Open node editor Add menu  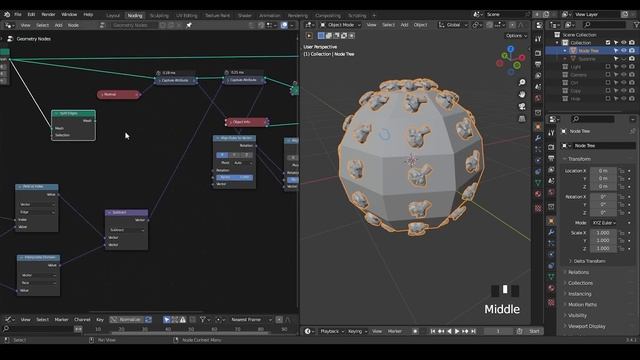pyautogui.click(x=58, y=25)
